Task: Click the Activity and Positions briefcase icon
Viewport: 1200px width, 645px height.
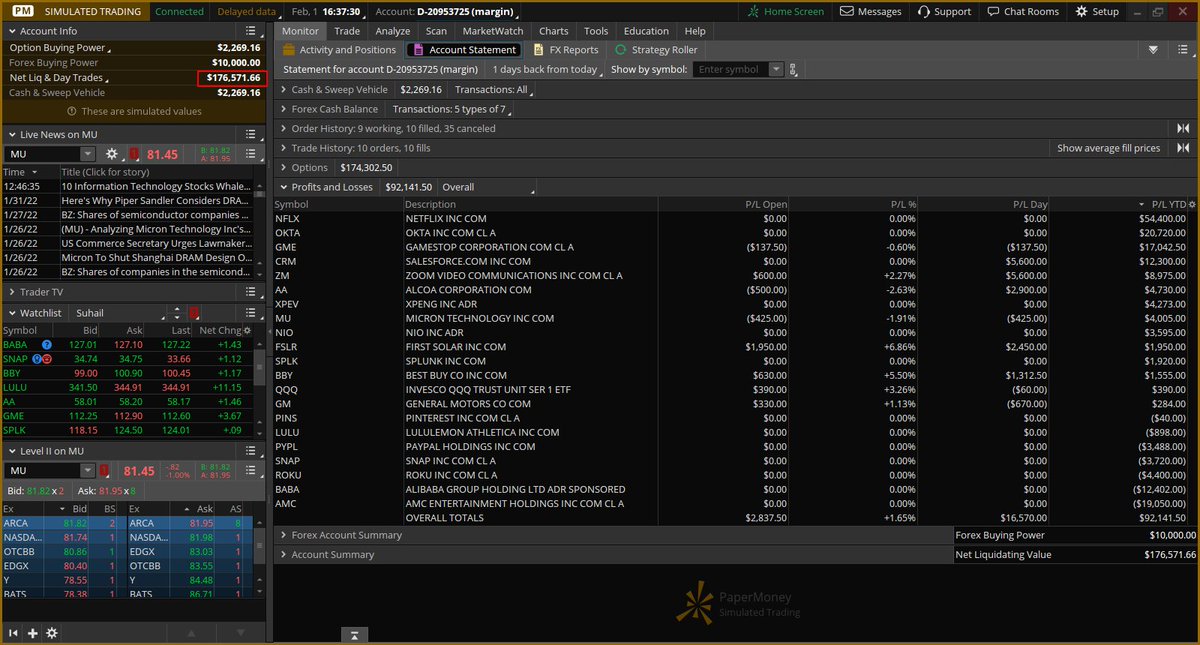Action: click(x=289, y=50)
